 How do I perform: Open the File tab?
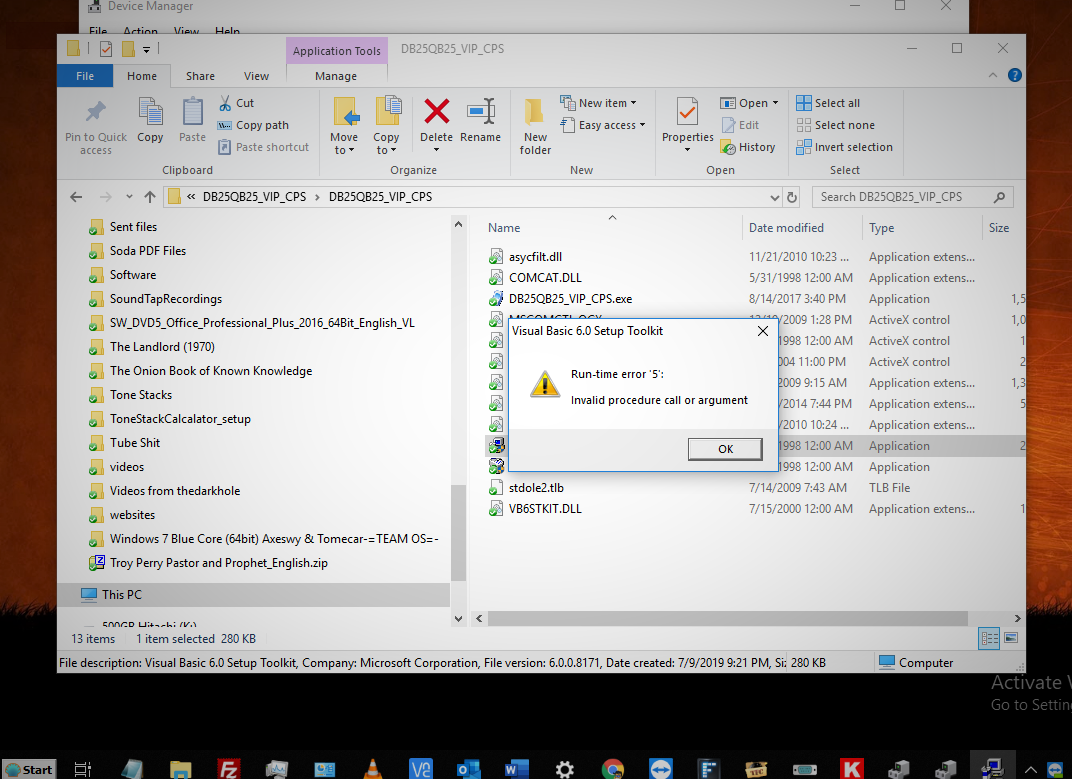[x=85, y=76]
